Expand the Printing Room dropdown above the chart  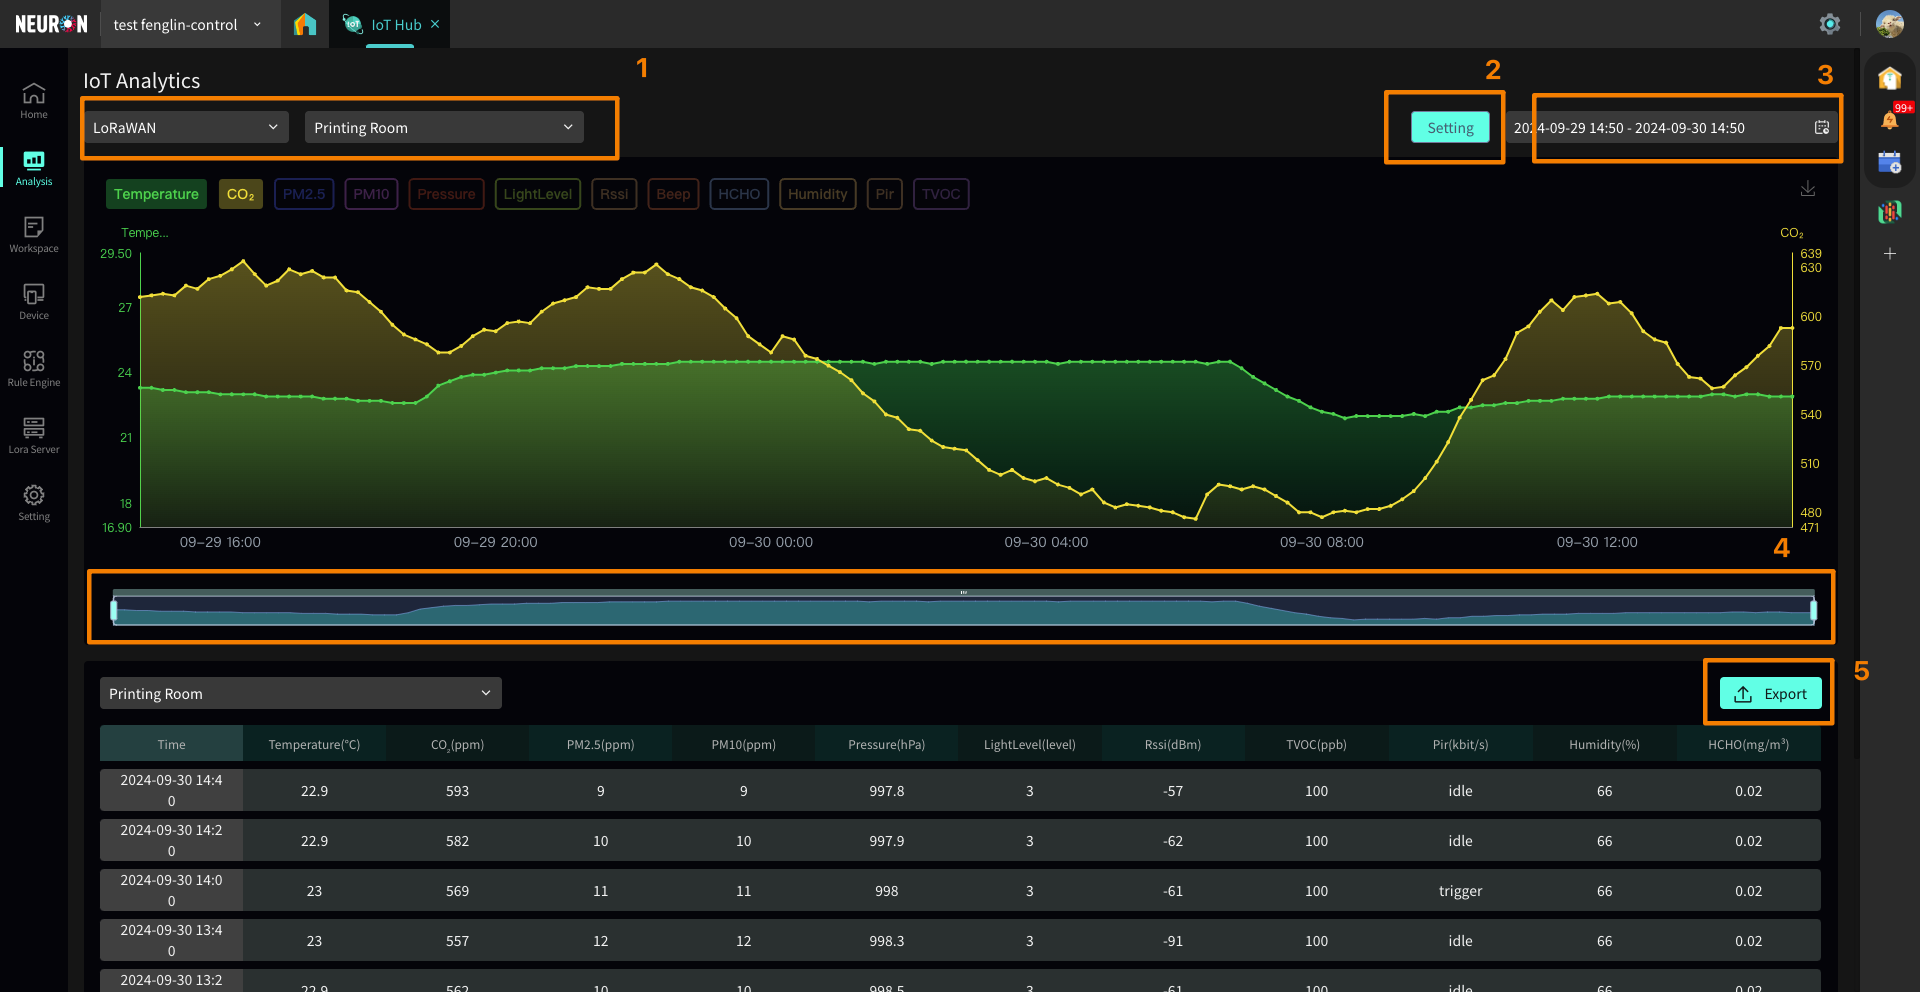[444, 127]
